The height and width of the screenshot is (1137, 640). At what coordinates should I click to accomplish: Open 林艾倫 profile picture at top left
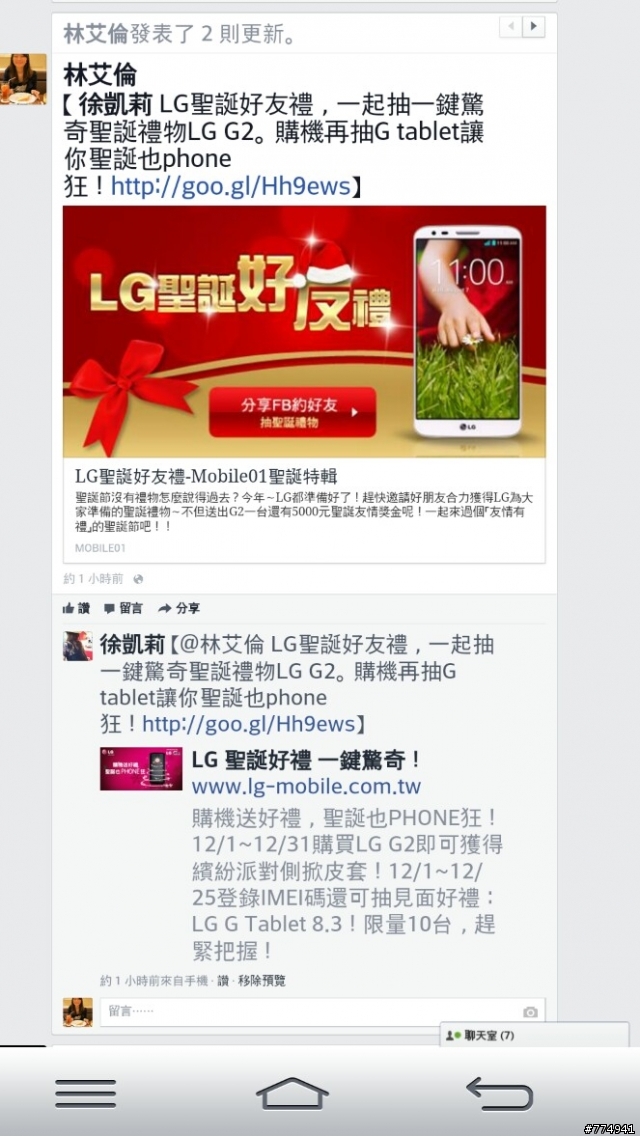(23, 79)
